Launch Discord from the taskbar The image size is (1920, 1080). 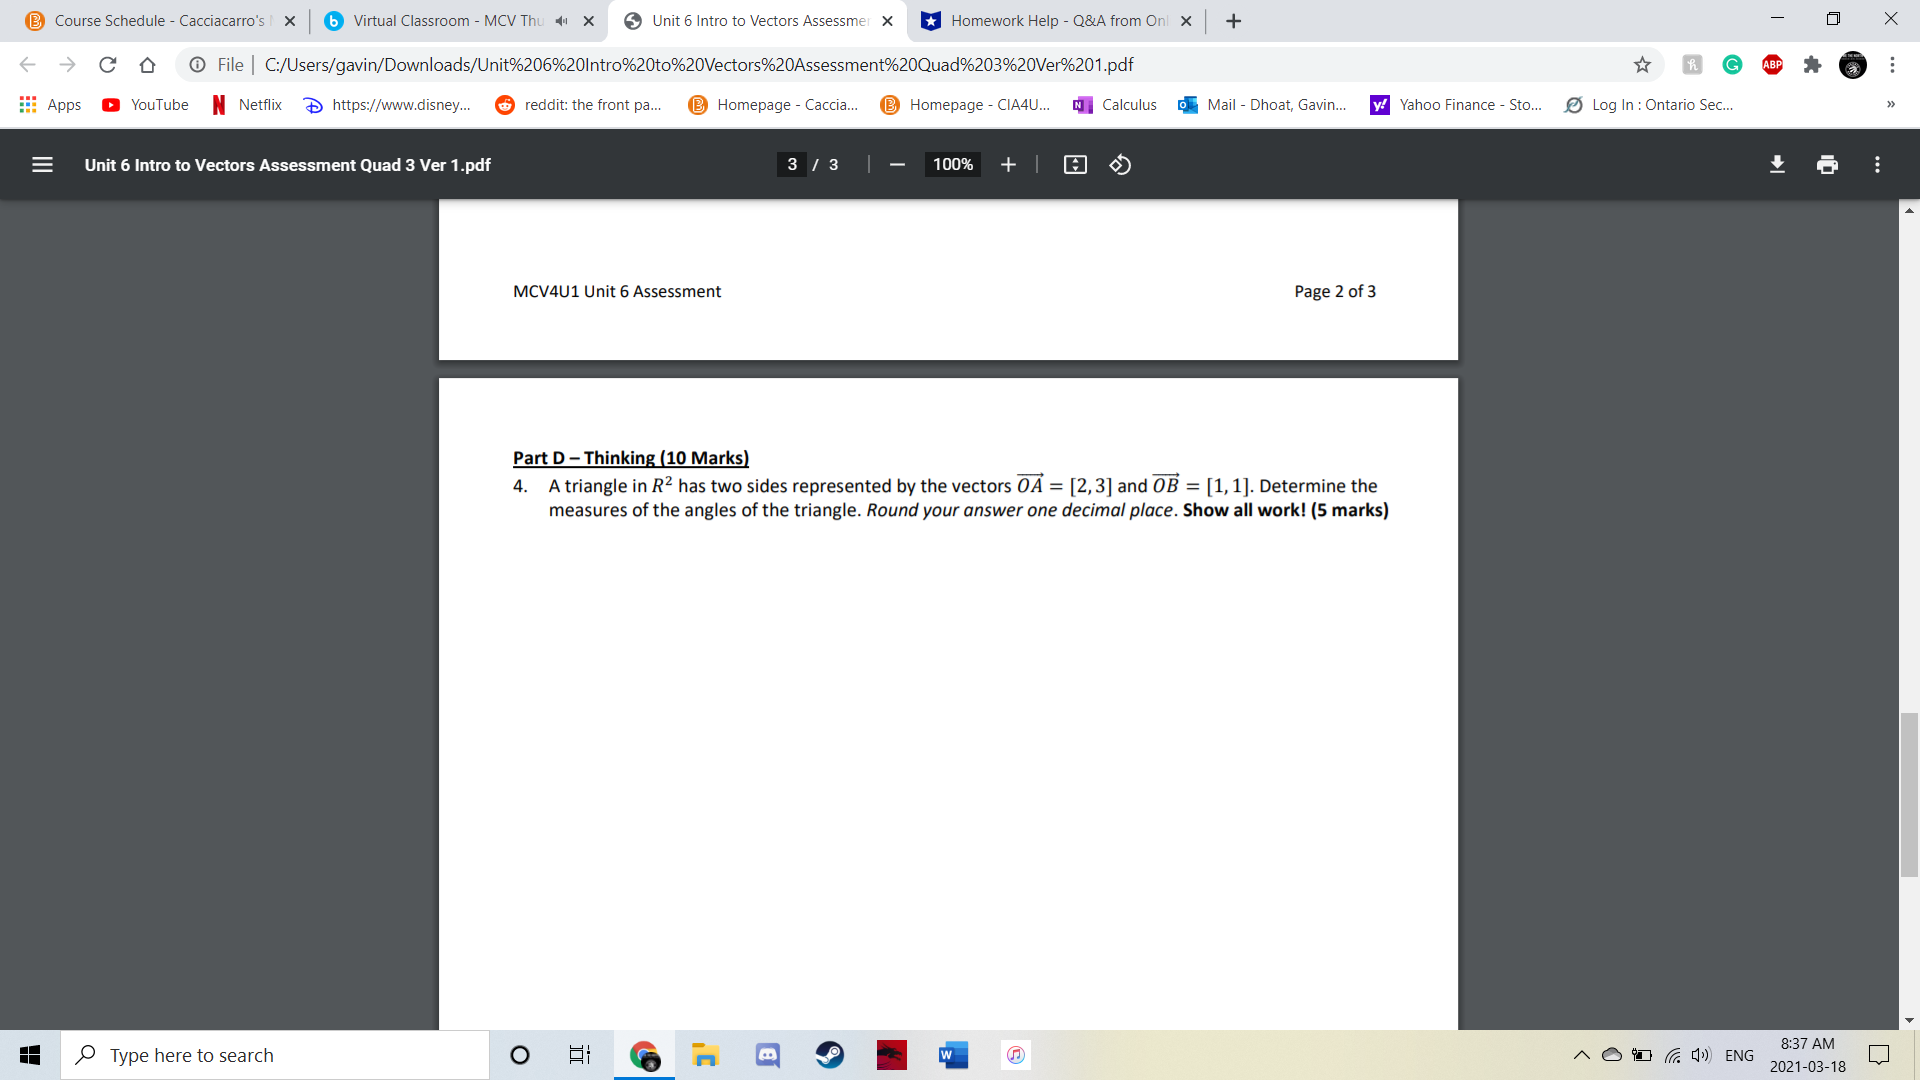pyautogui.click(x=767, y=1054)
